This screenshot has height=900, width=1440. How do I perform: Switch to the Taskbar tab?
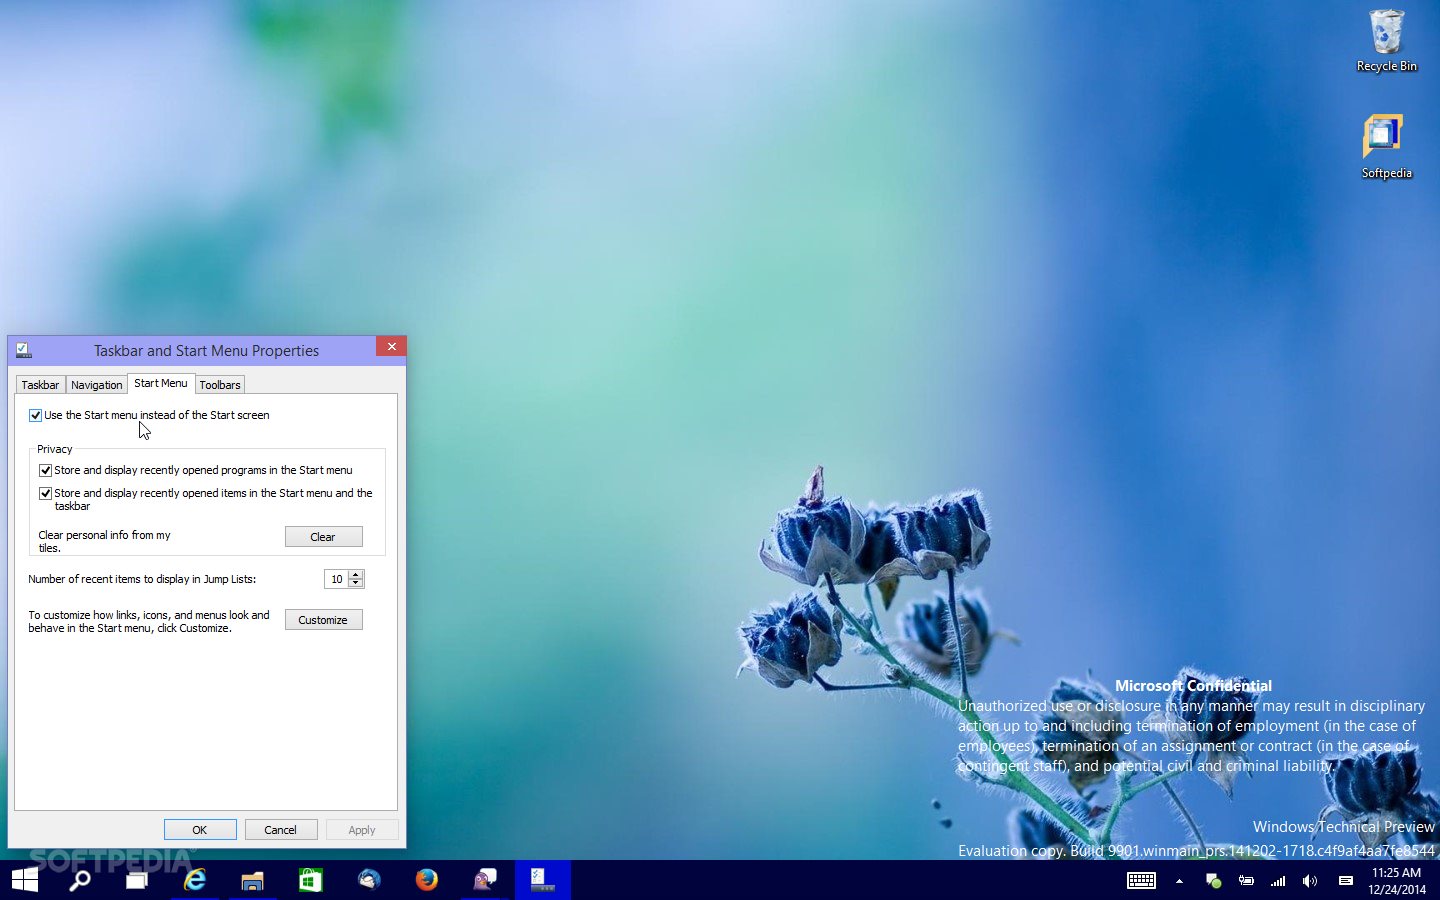tap(40, 385)
